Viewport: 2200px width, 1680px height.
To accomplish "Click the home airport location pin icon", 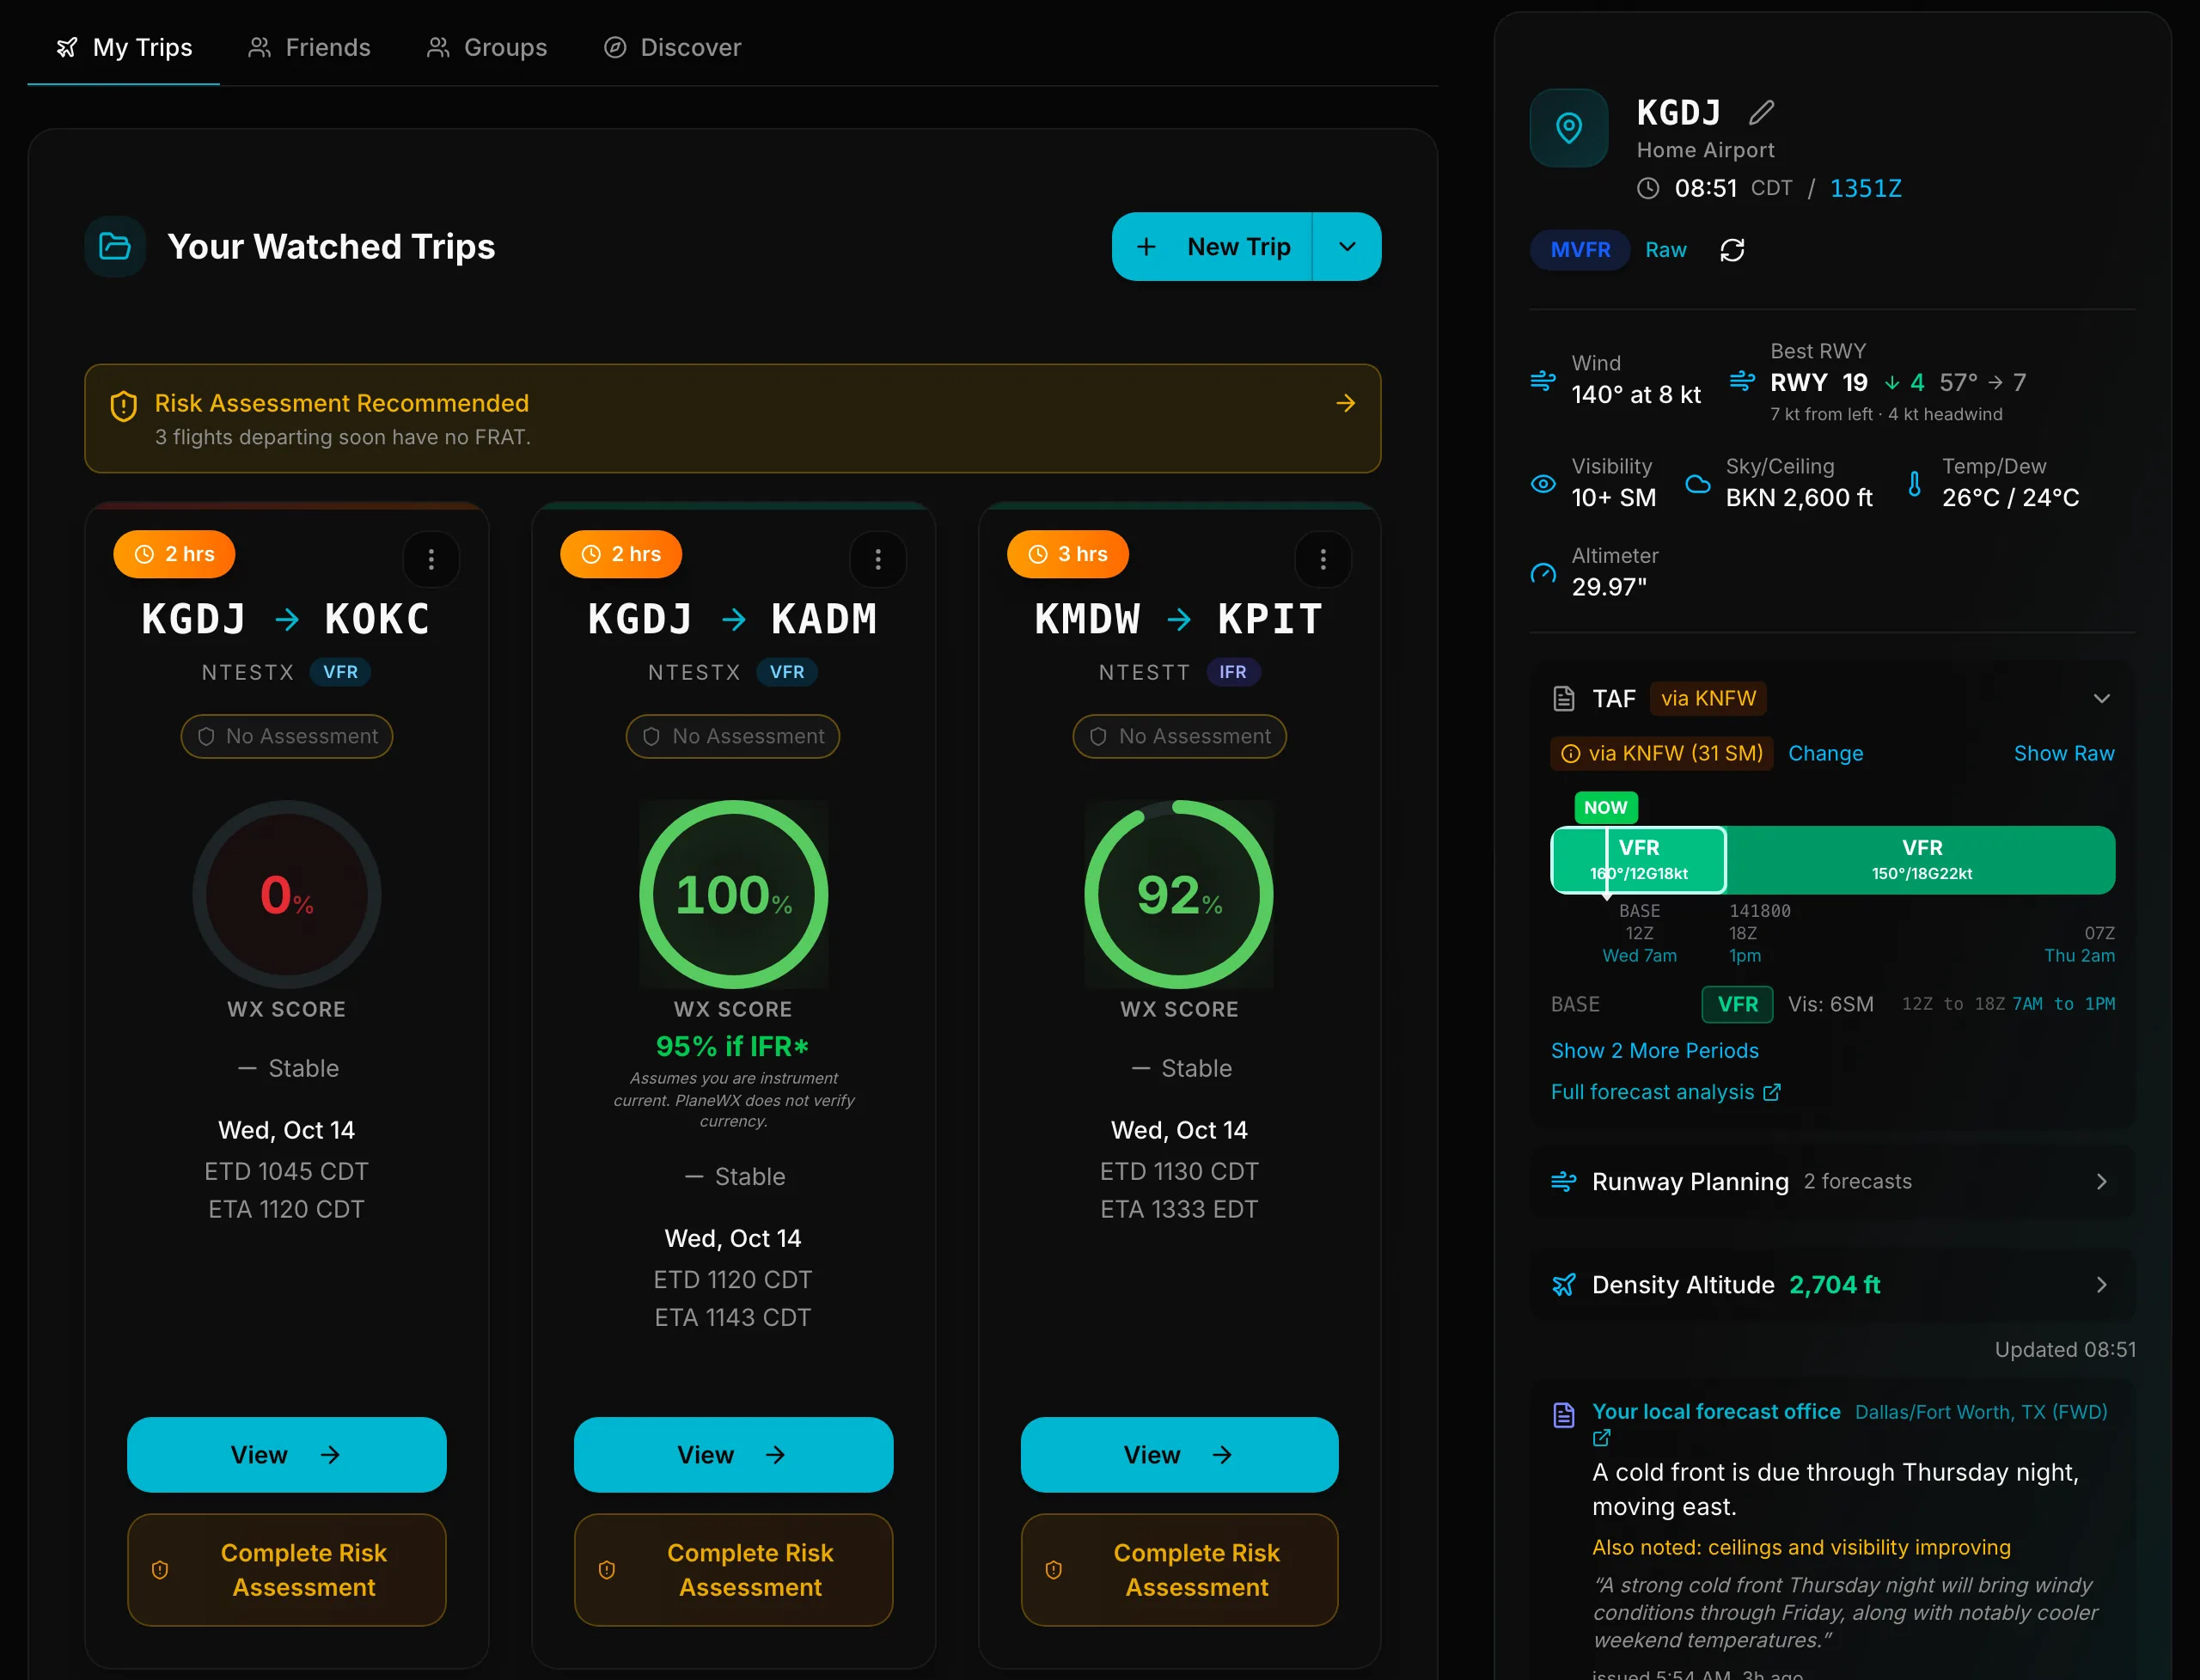I will [1569, 128].
